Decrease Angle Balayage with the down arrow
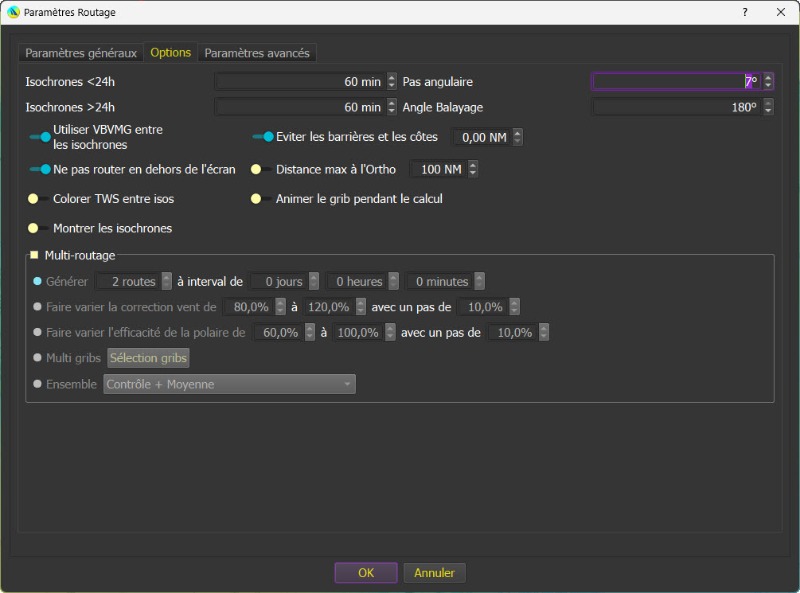 tap(768, 111)
